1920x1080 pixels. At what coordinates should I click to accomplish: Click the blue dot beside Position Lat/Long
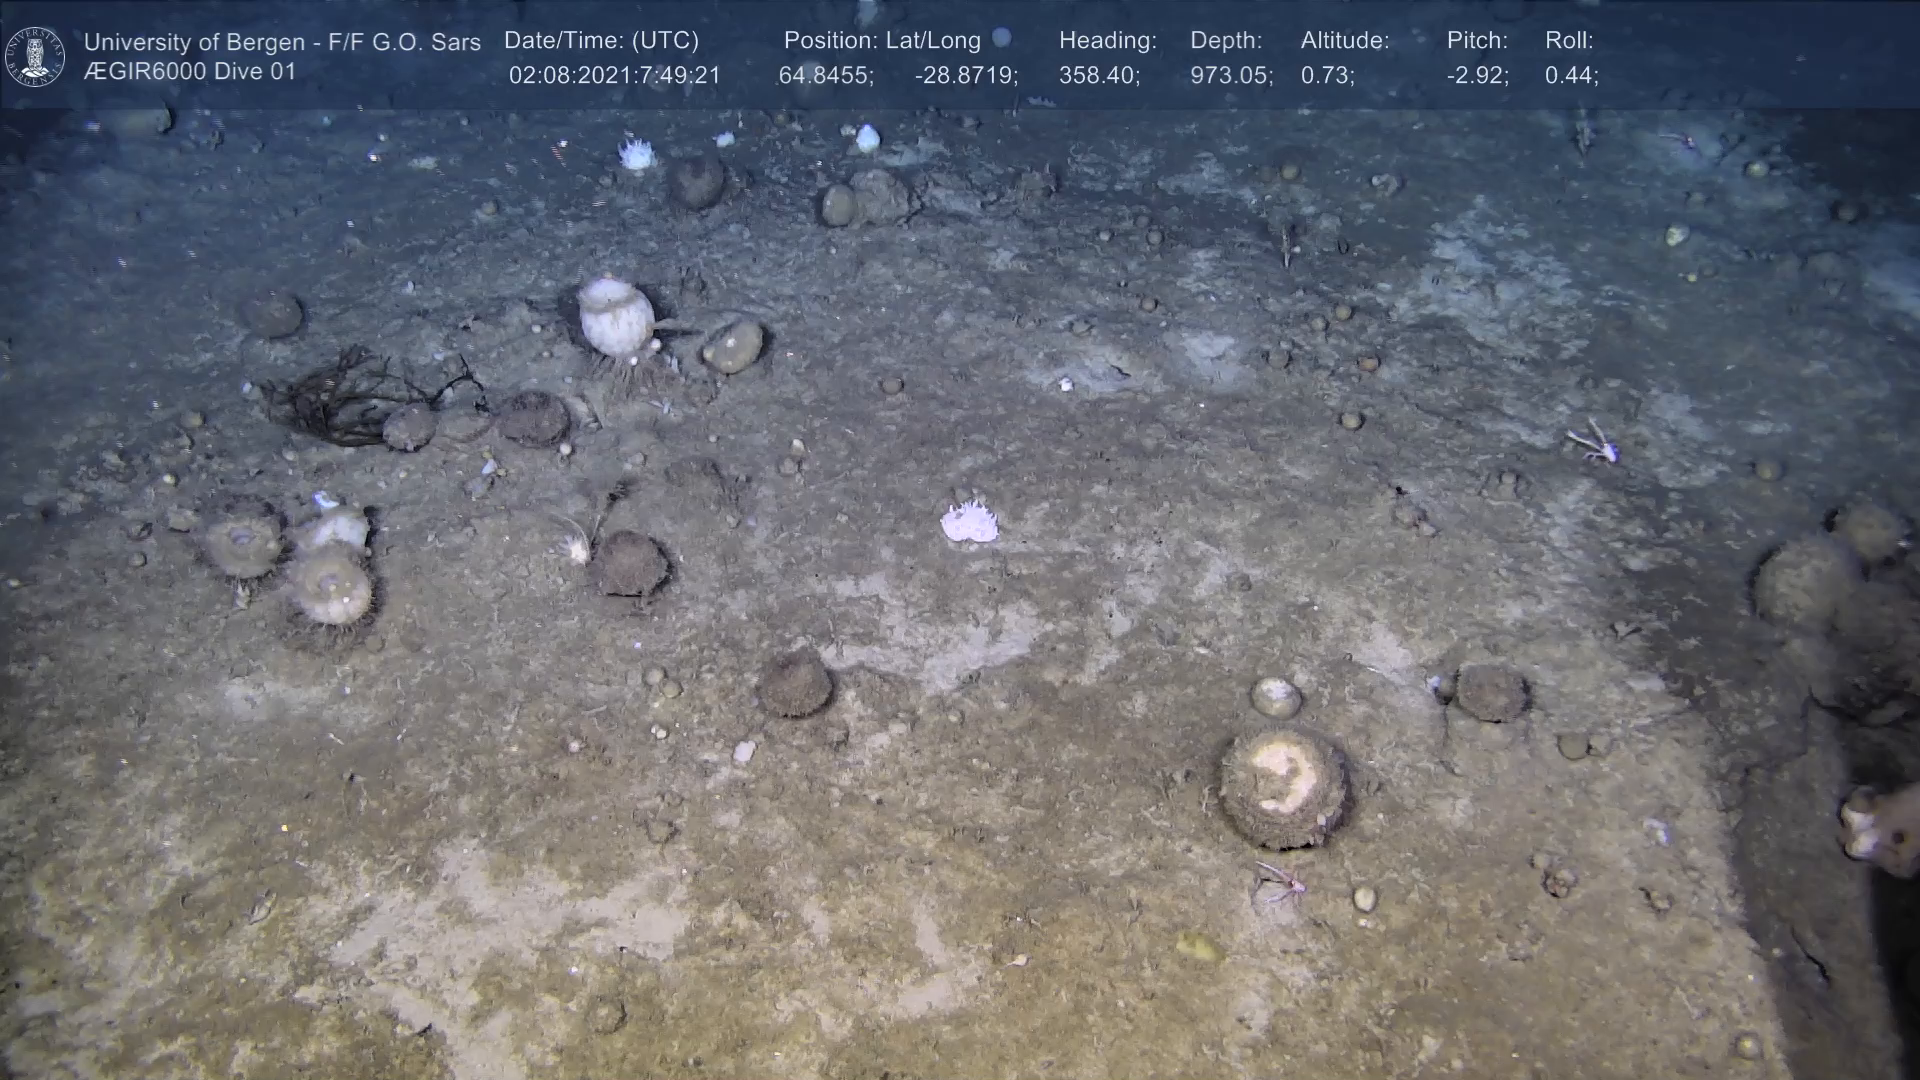coord(1001,38)
